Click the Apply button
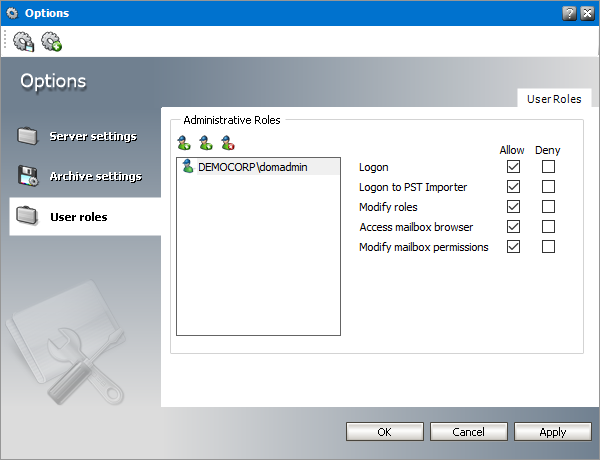 (x=552, y=432)
